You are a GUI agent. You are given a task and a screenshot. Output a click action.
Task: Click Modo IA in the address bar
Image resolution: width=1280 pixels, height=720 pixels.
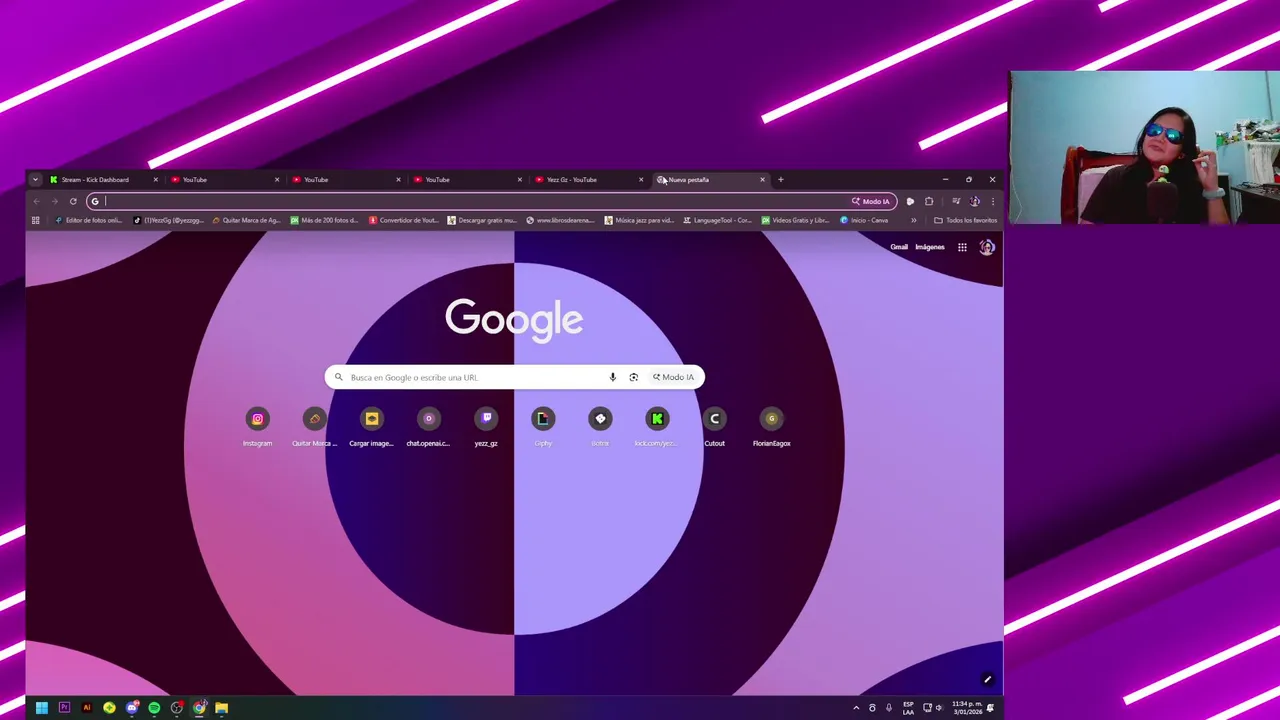870,201
